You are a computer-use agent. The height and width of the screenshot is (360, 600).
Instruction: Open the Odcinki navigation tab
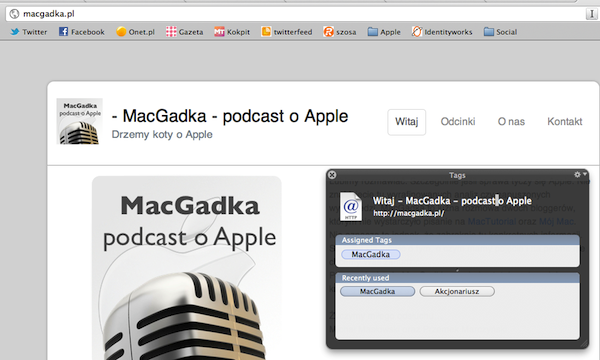pyautogui.click(x=458, y=122)
